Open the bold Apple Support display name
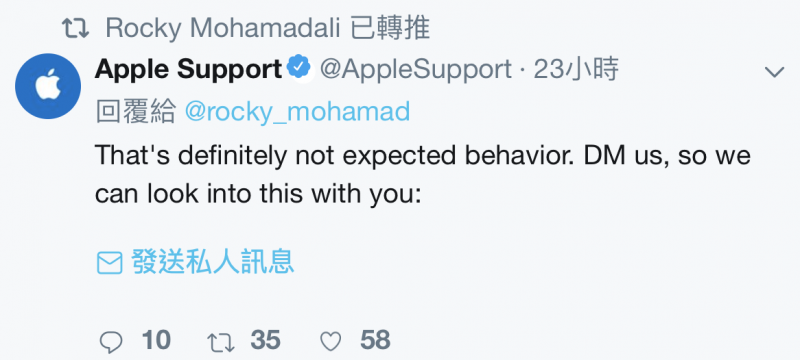Image resolution: width=800 pixels, height=360 pixels. [x=188, y=69]
